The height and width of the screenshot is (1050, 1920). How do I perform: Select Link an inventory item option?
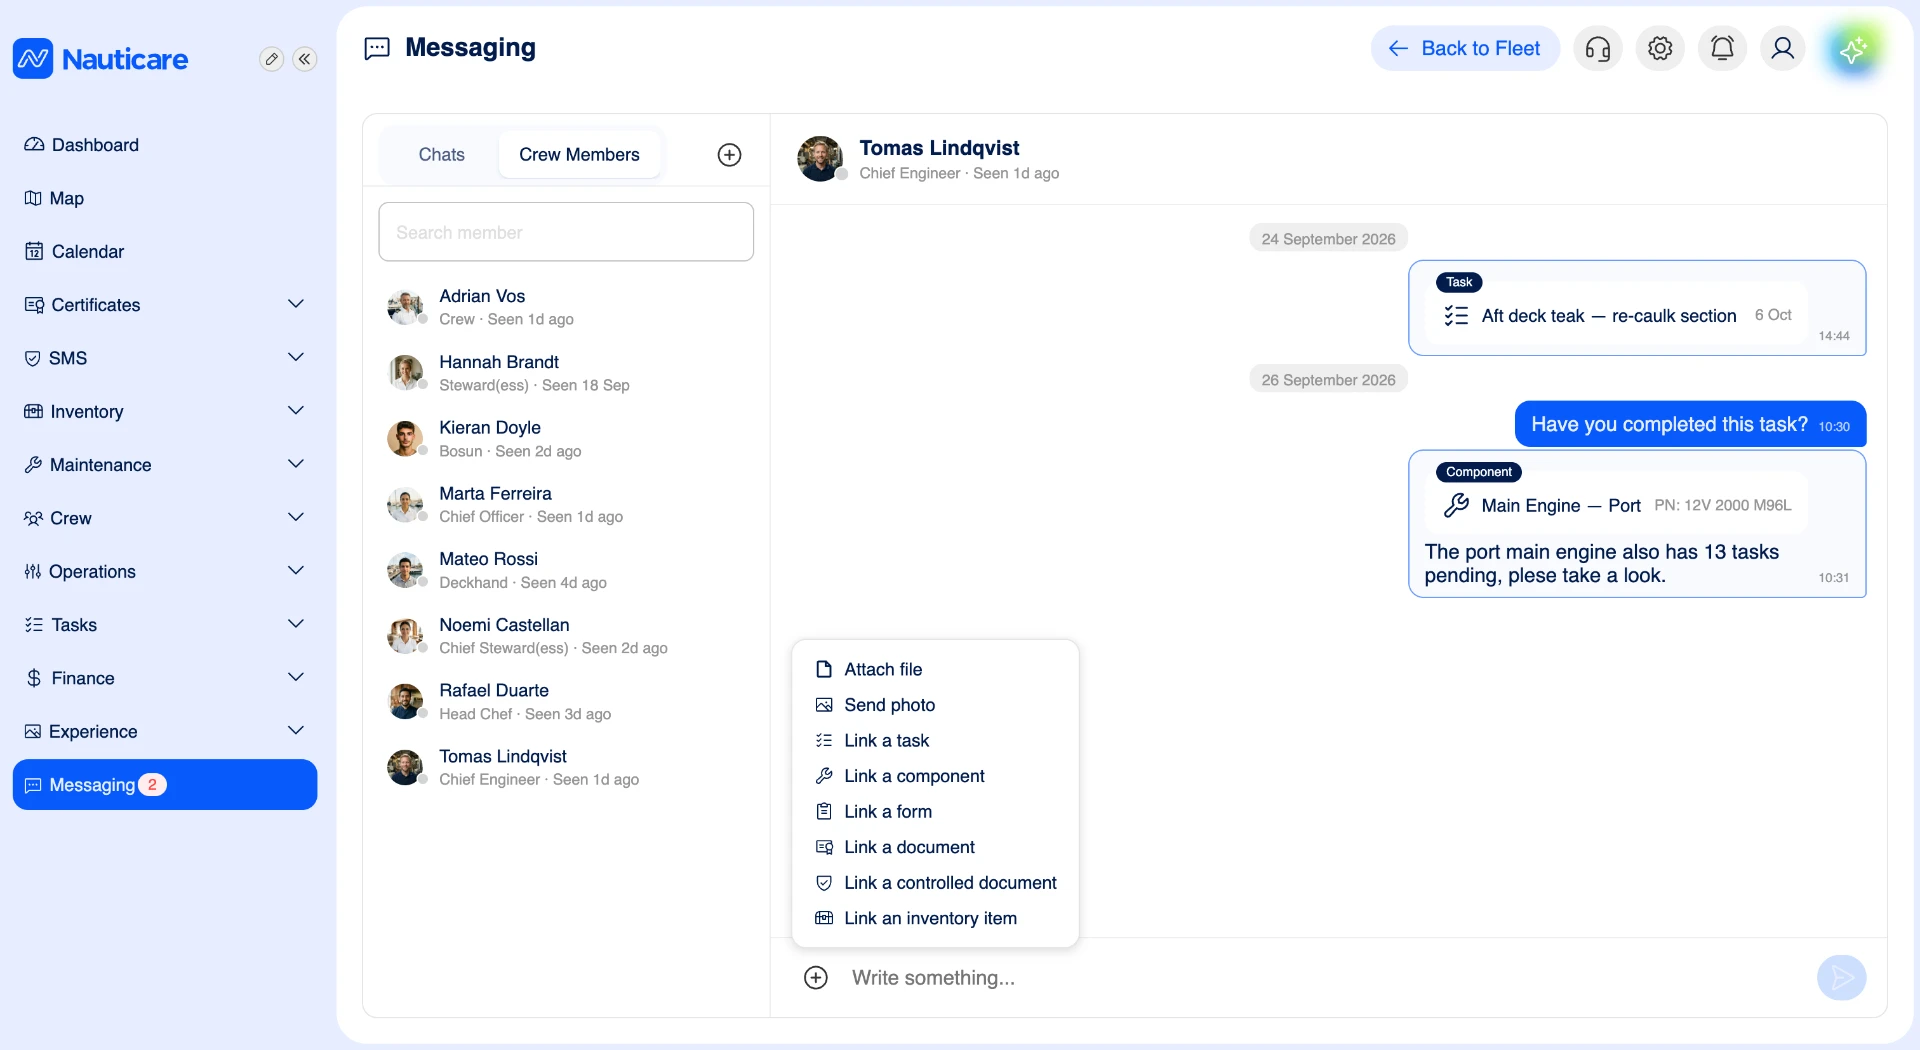tap(935, 918)
